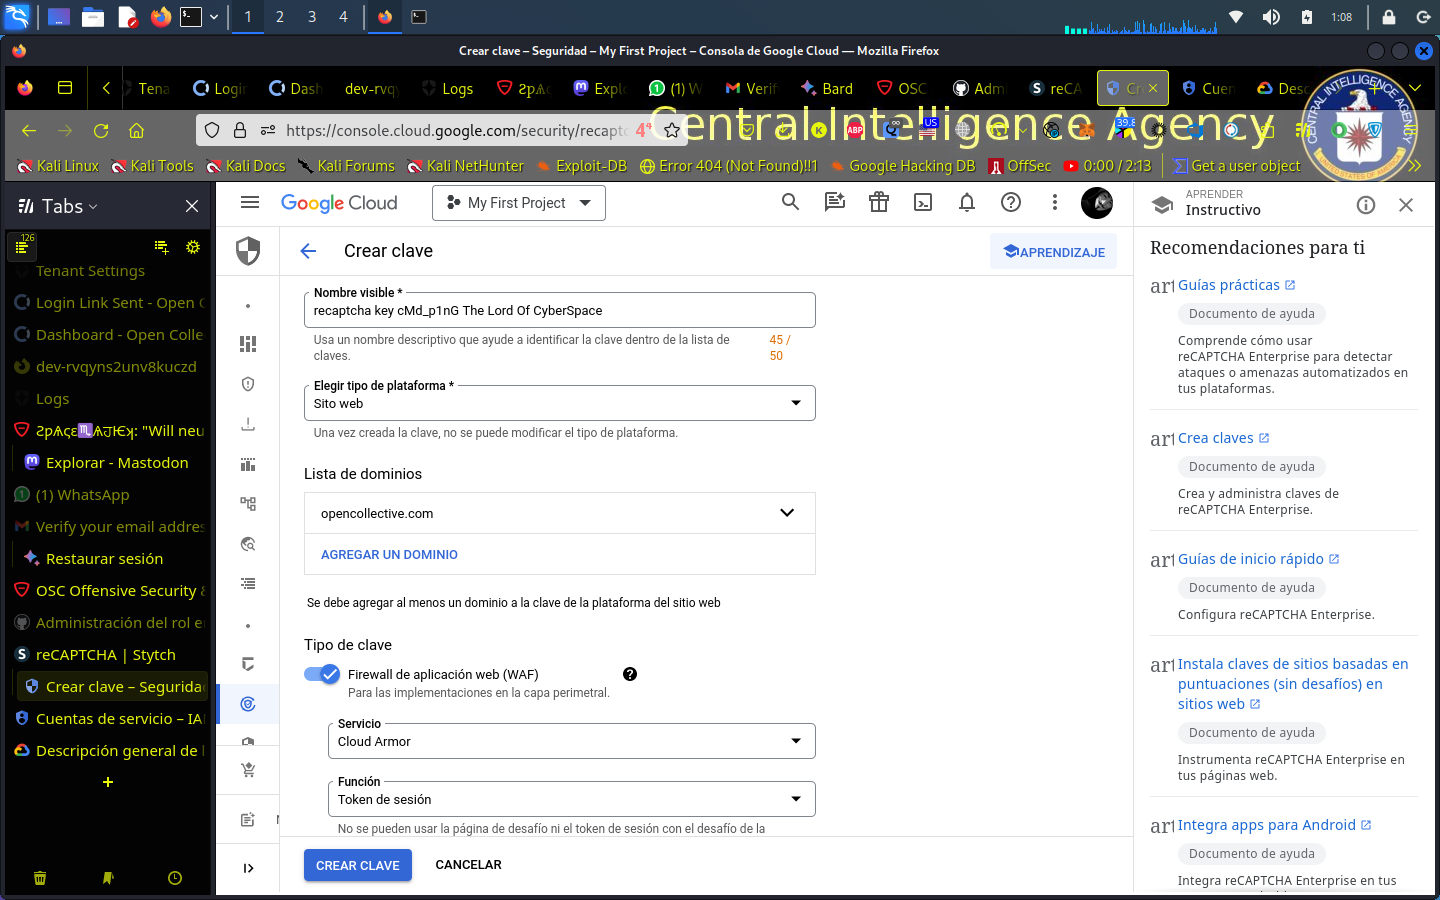Click the Firefox reload button

[x=101, y=130]
